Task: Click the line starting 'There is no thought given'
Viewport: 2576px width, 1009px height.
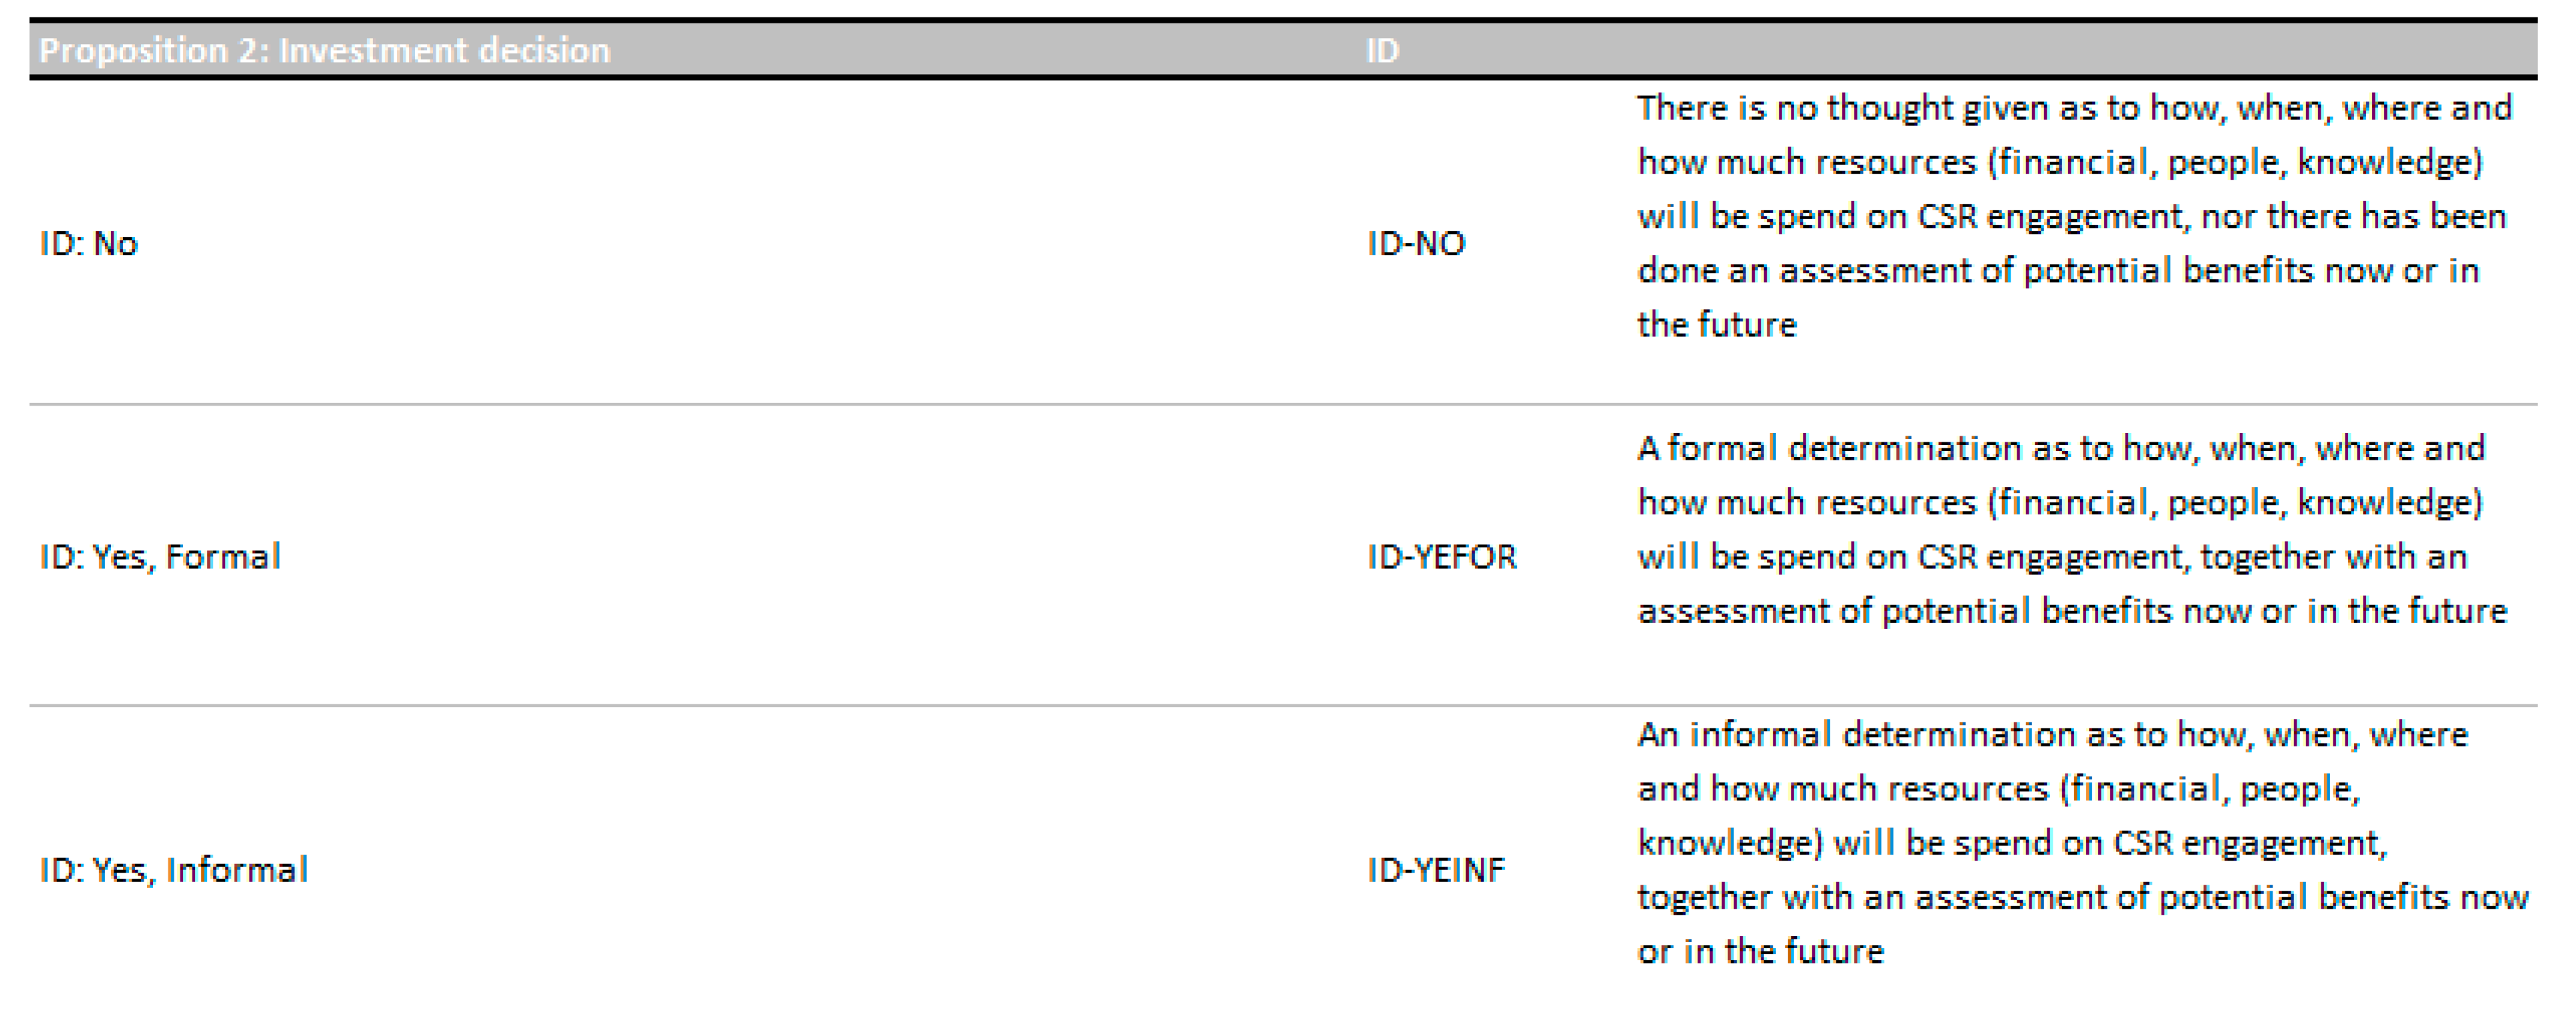Action: (x=2073, y=108)
